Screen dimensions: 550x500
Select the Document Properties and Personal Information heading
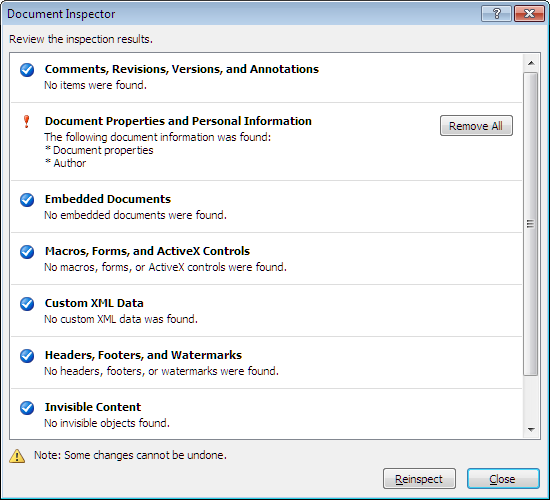178,121
